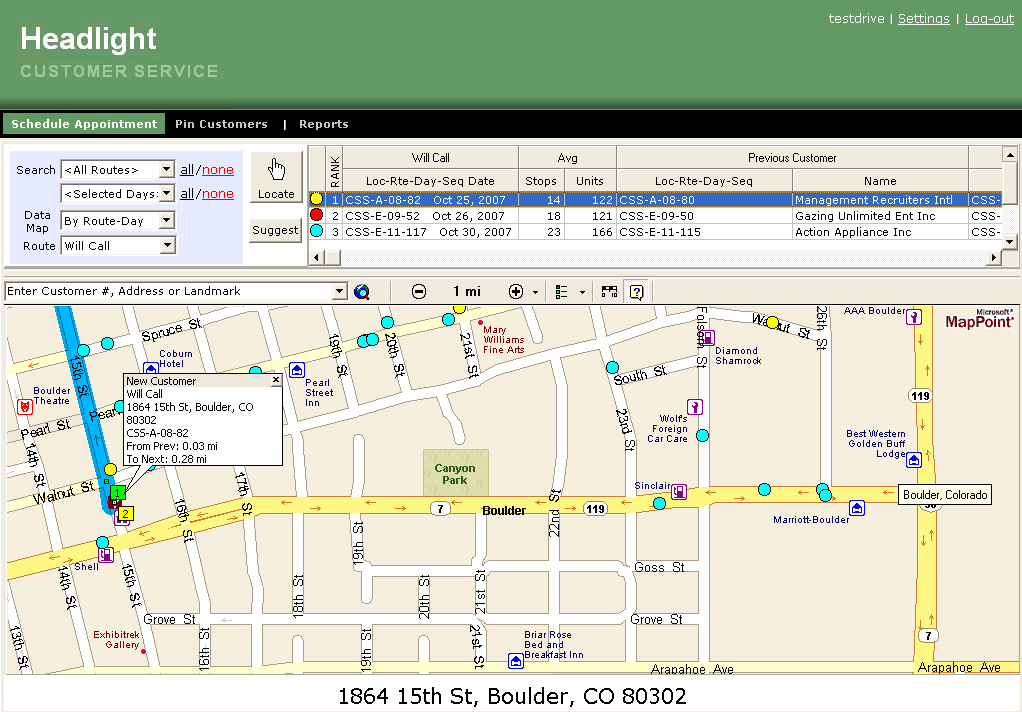Close the New Customer map popup
The height and width of the screenshot is (712, 1022).
[x=276, y=381]
